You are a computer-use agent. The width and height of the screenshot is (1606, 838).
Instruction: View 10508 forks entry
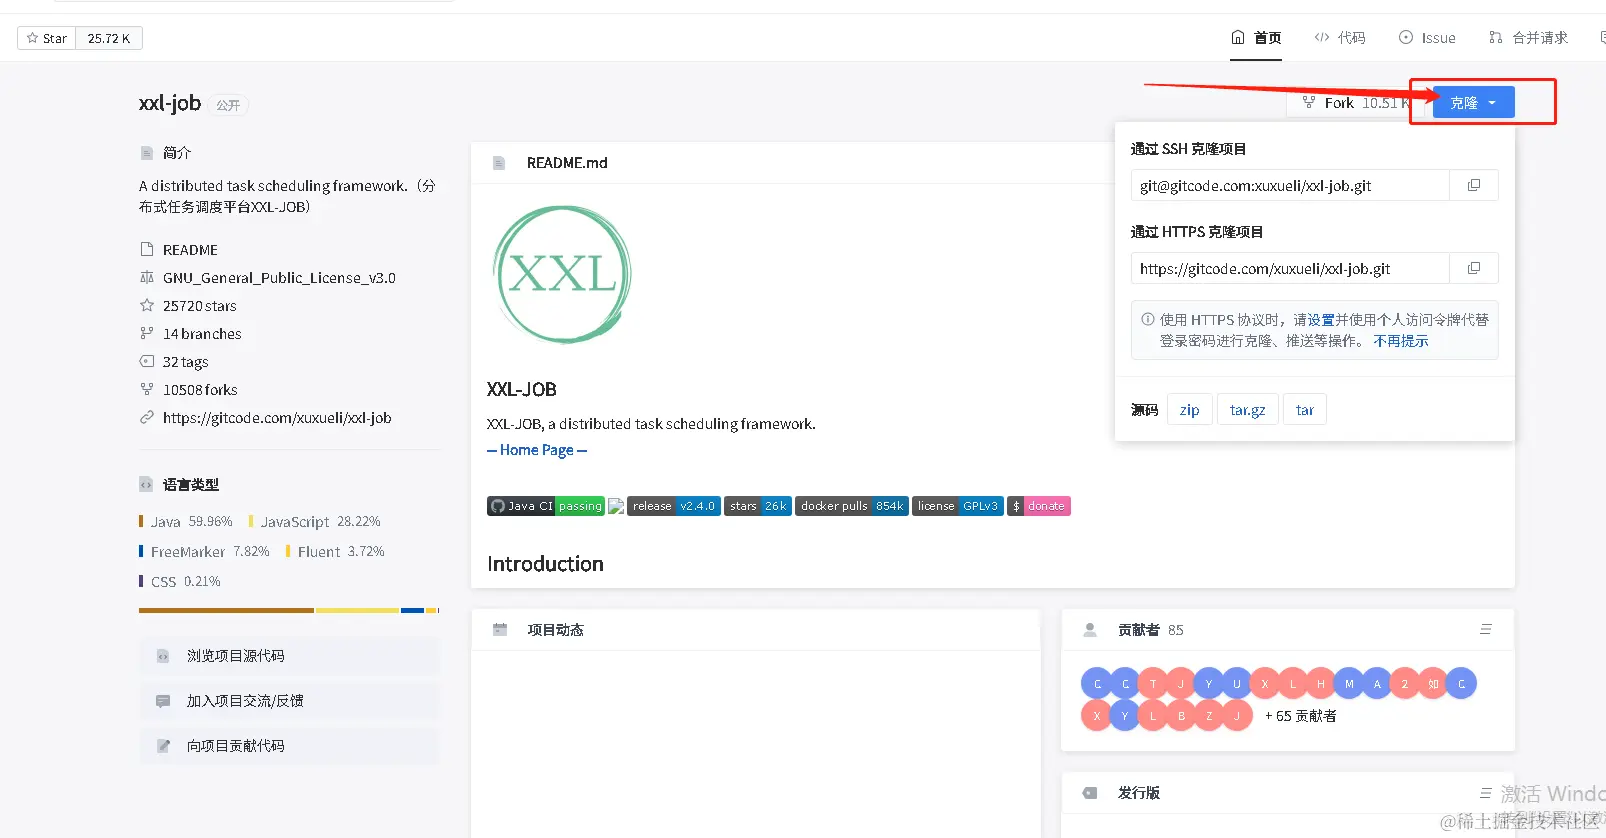pyautogui.click(x=200, y=390)
